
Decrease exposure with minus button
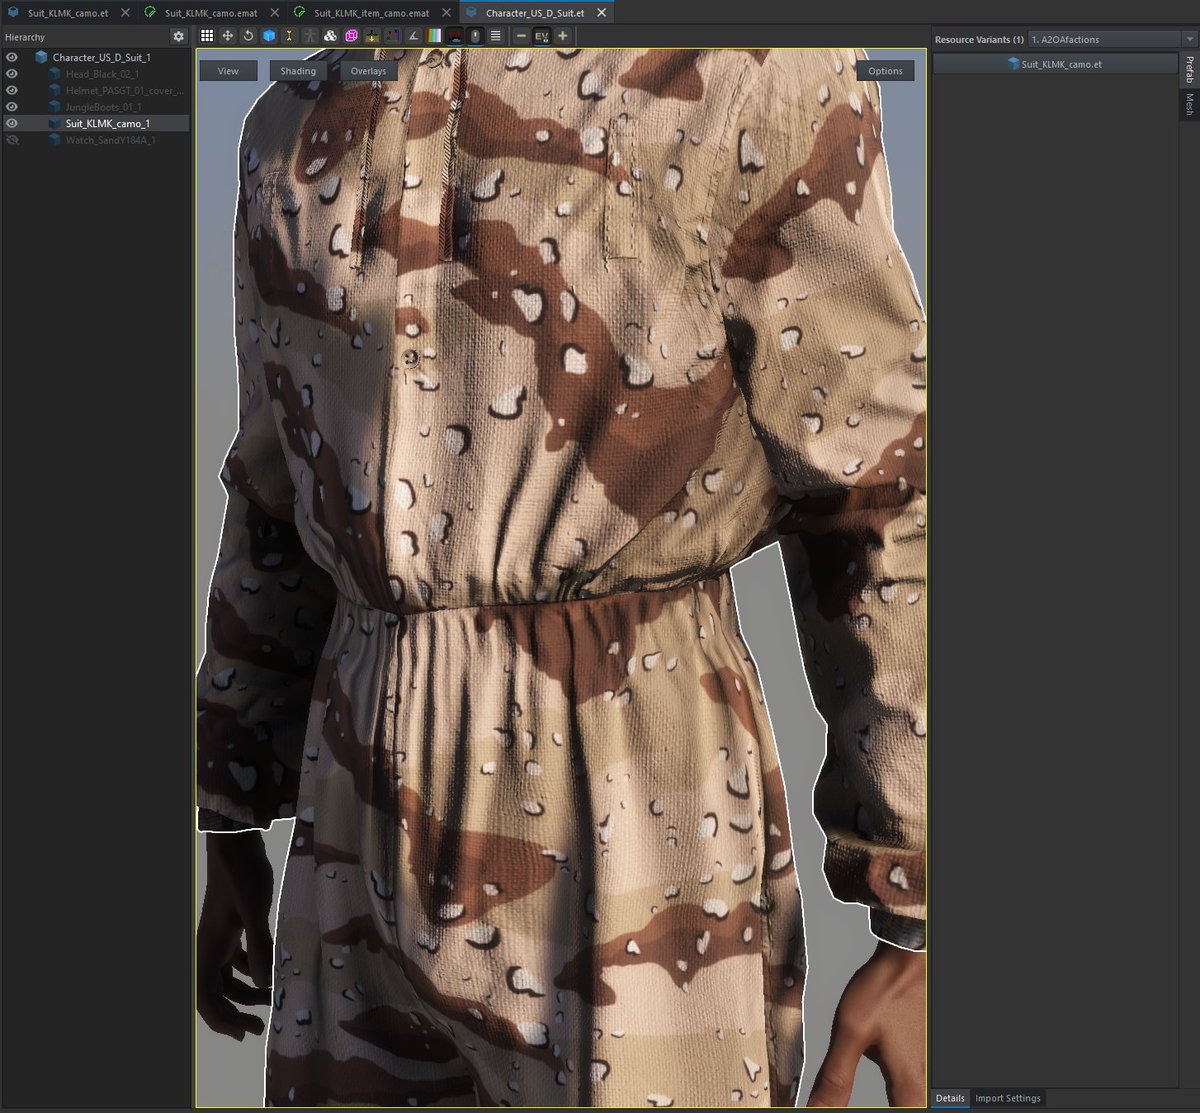pyautogui.click(x=521, y=36)
